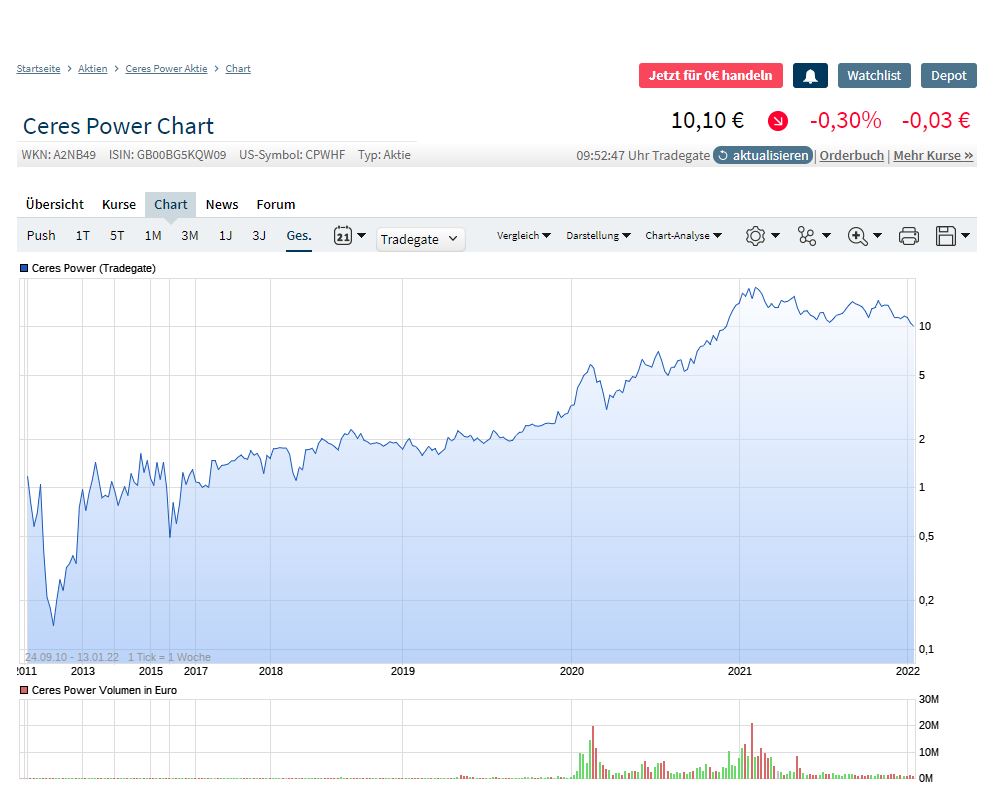The height and width of the screenshot is (801, 994).
Task: Switch to the Übersicht tab
Action: (x=55, y=204)
